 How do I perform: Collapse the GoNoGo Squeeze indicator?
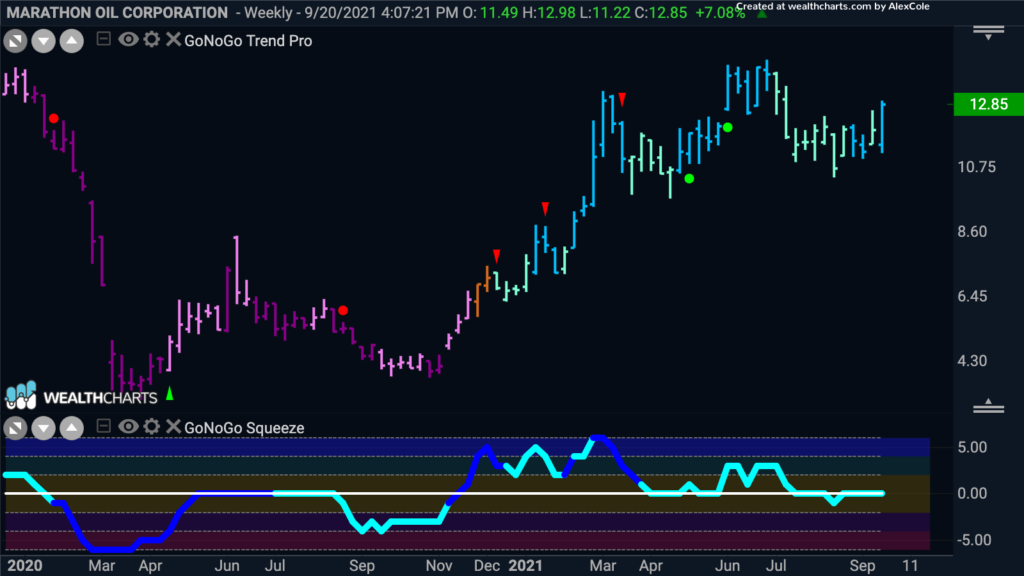coord(103,426)
